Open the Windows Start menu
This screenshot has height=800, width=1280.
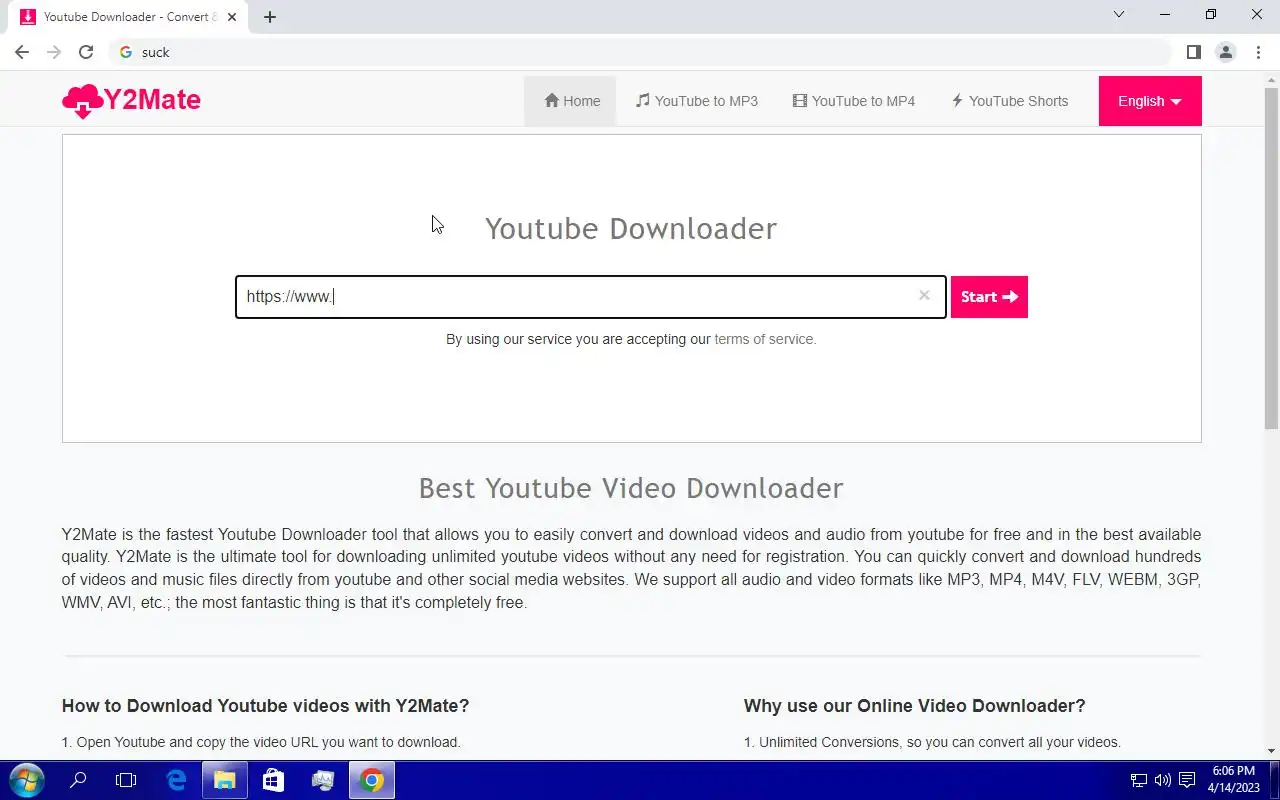point(26,780)
